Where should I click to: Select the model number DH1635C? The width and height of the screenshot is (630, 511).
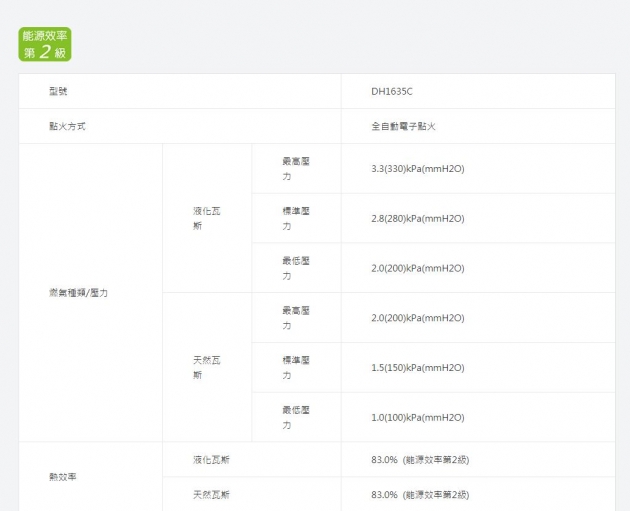(391, 91)
